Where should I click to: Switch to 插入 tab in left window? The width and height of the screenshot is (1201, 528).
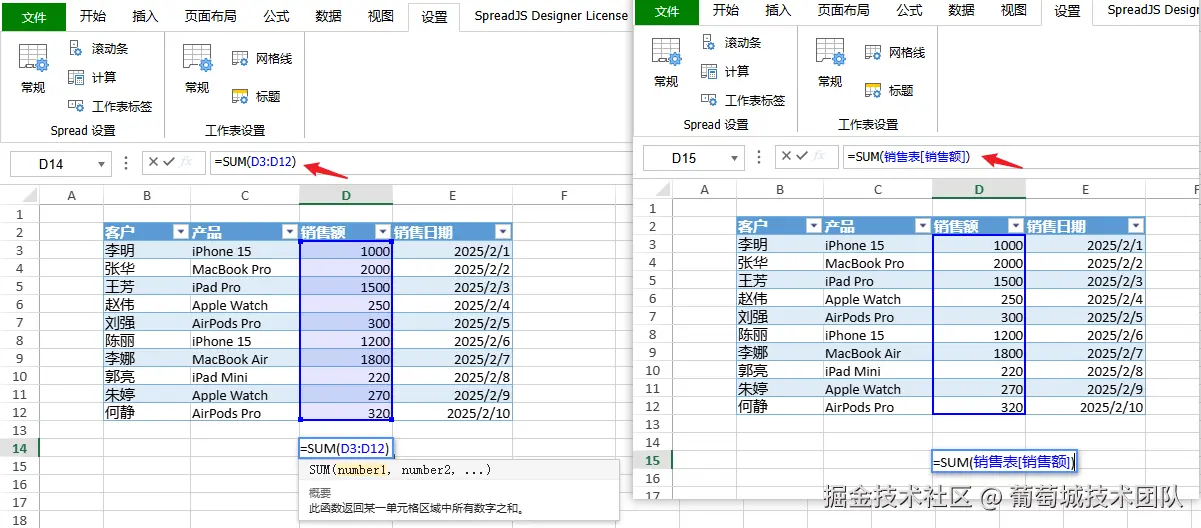click(145, 16)
